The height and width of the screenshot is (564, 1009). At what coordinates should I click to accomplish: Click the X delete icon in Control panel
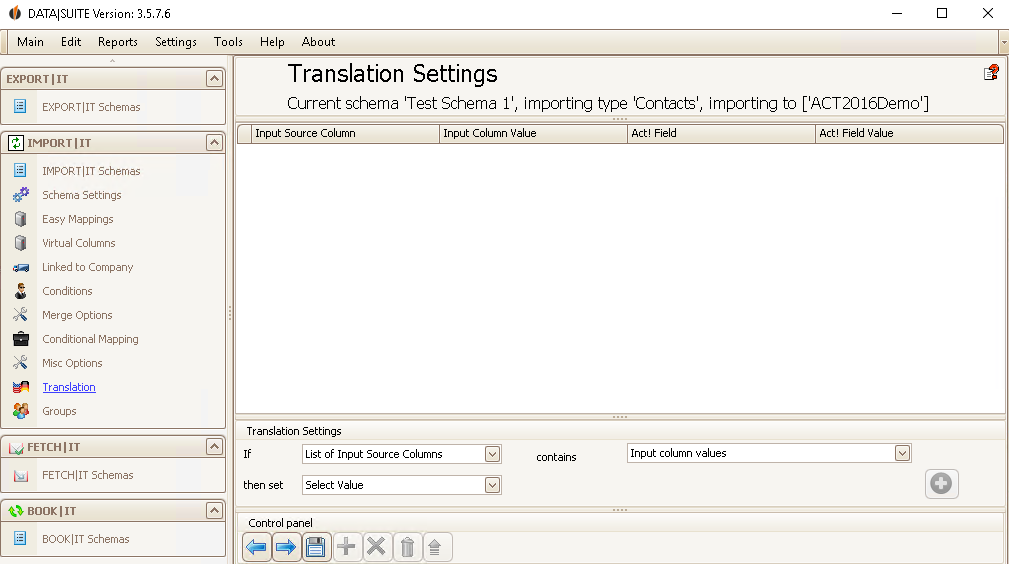(x=376, y=547)
